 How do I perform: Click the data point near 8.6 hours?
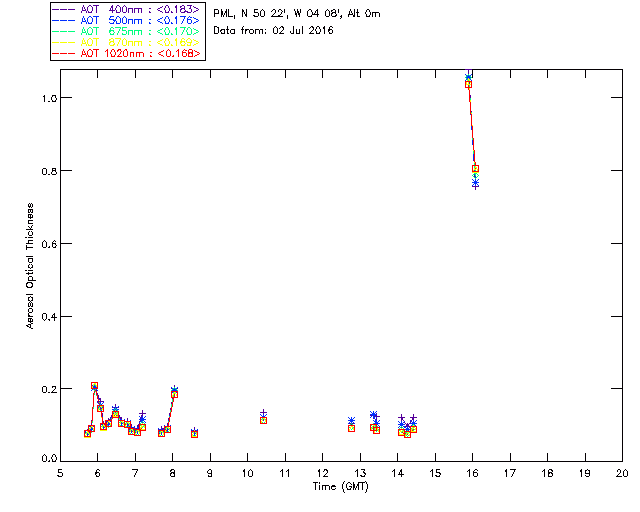coord(195,434)
